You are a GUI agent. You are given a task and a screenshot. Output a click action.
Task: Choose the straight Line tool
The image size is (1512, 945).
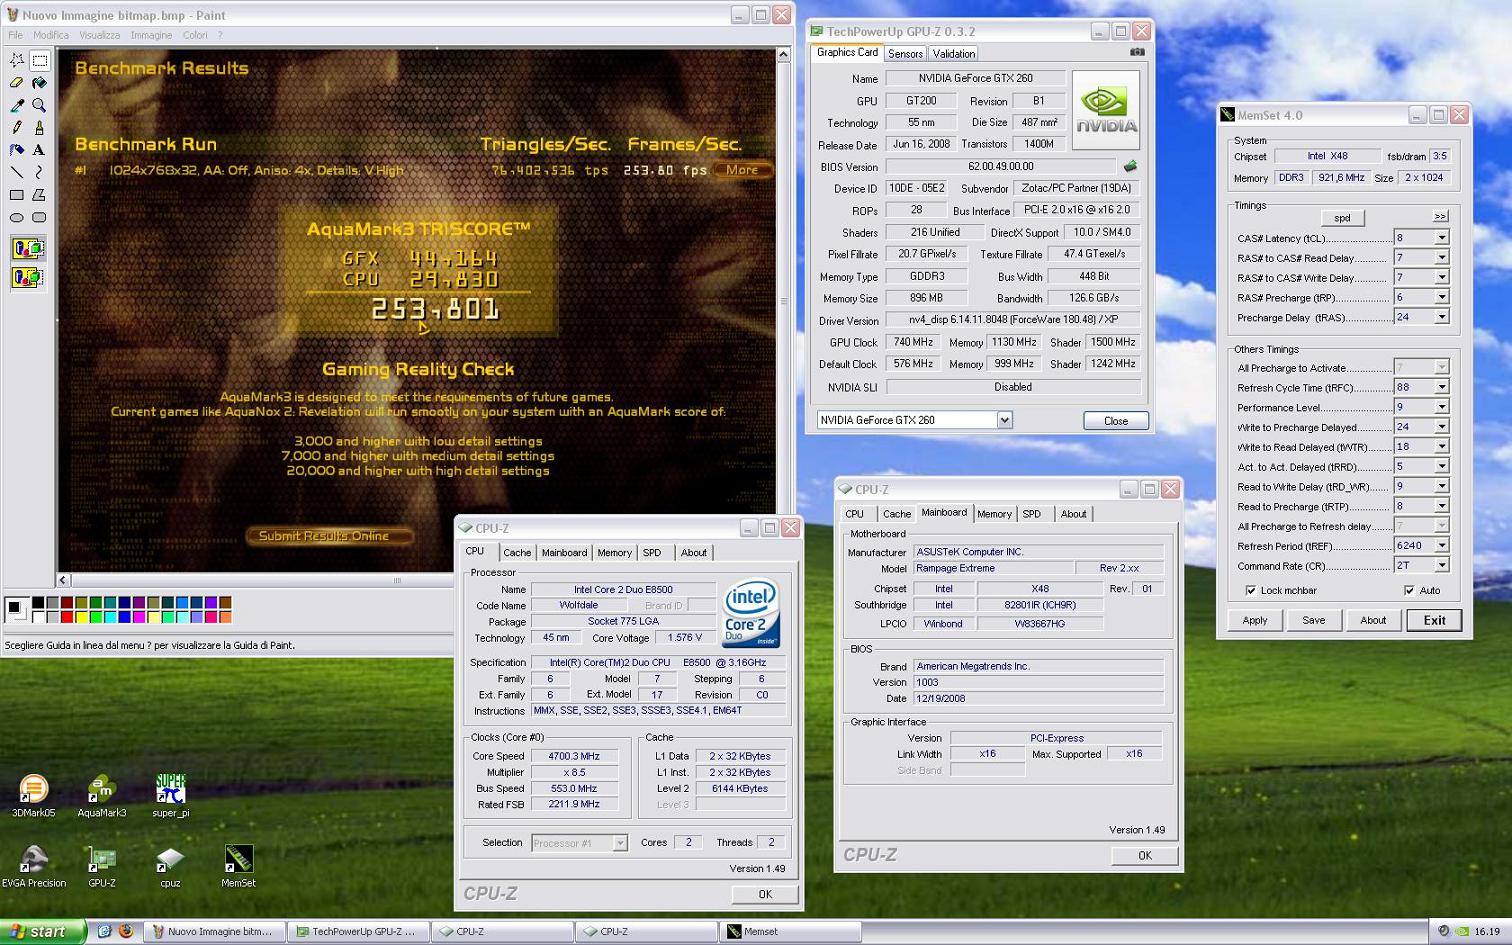[17, 172]
